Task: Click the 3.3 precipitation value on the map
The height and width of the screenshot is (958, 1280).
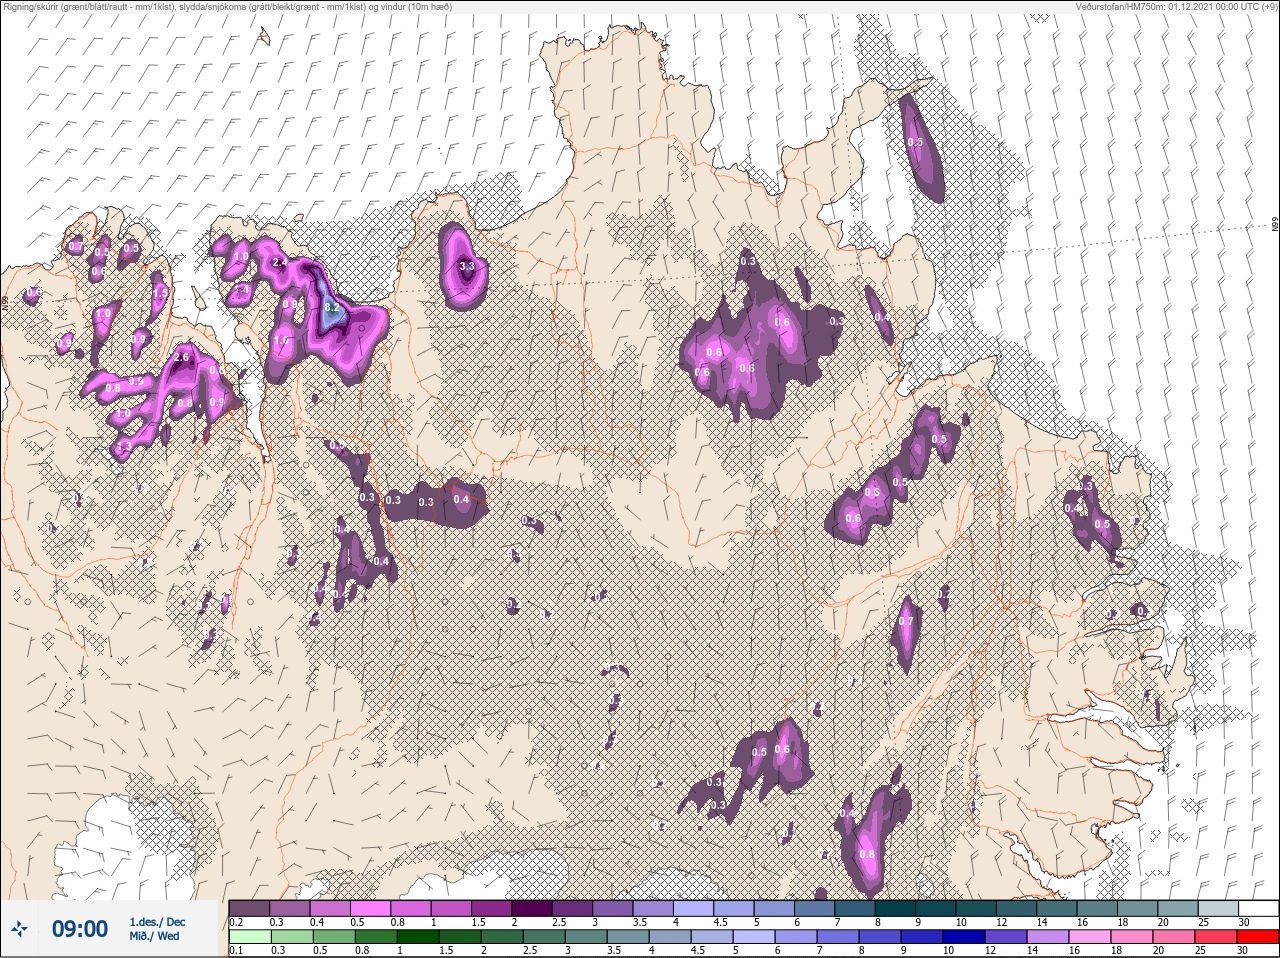Action: (x=467, y=267)
